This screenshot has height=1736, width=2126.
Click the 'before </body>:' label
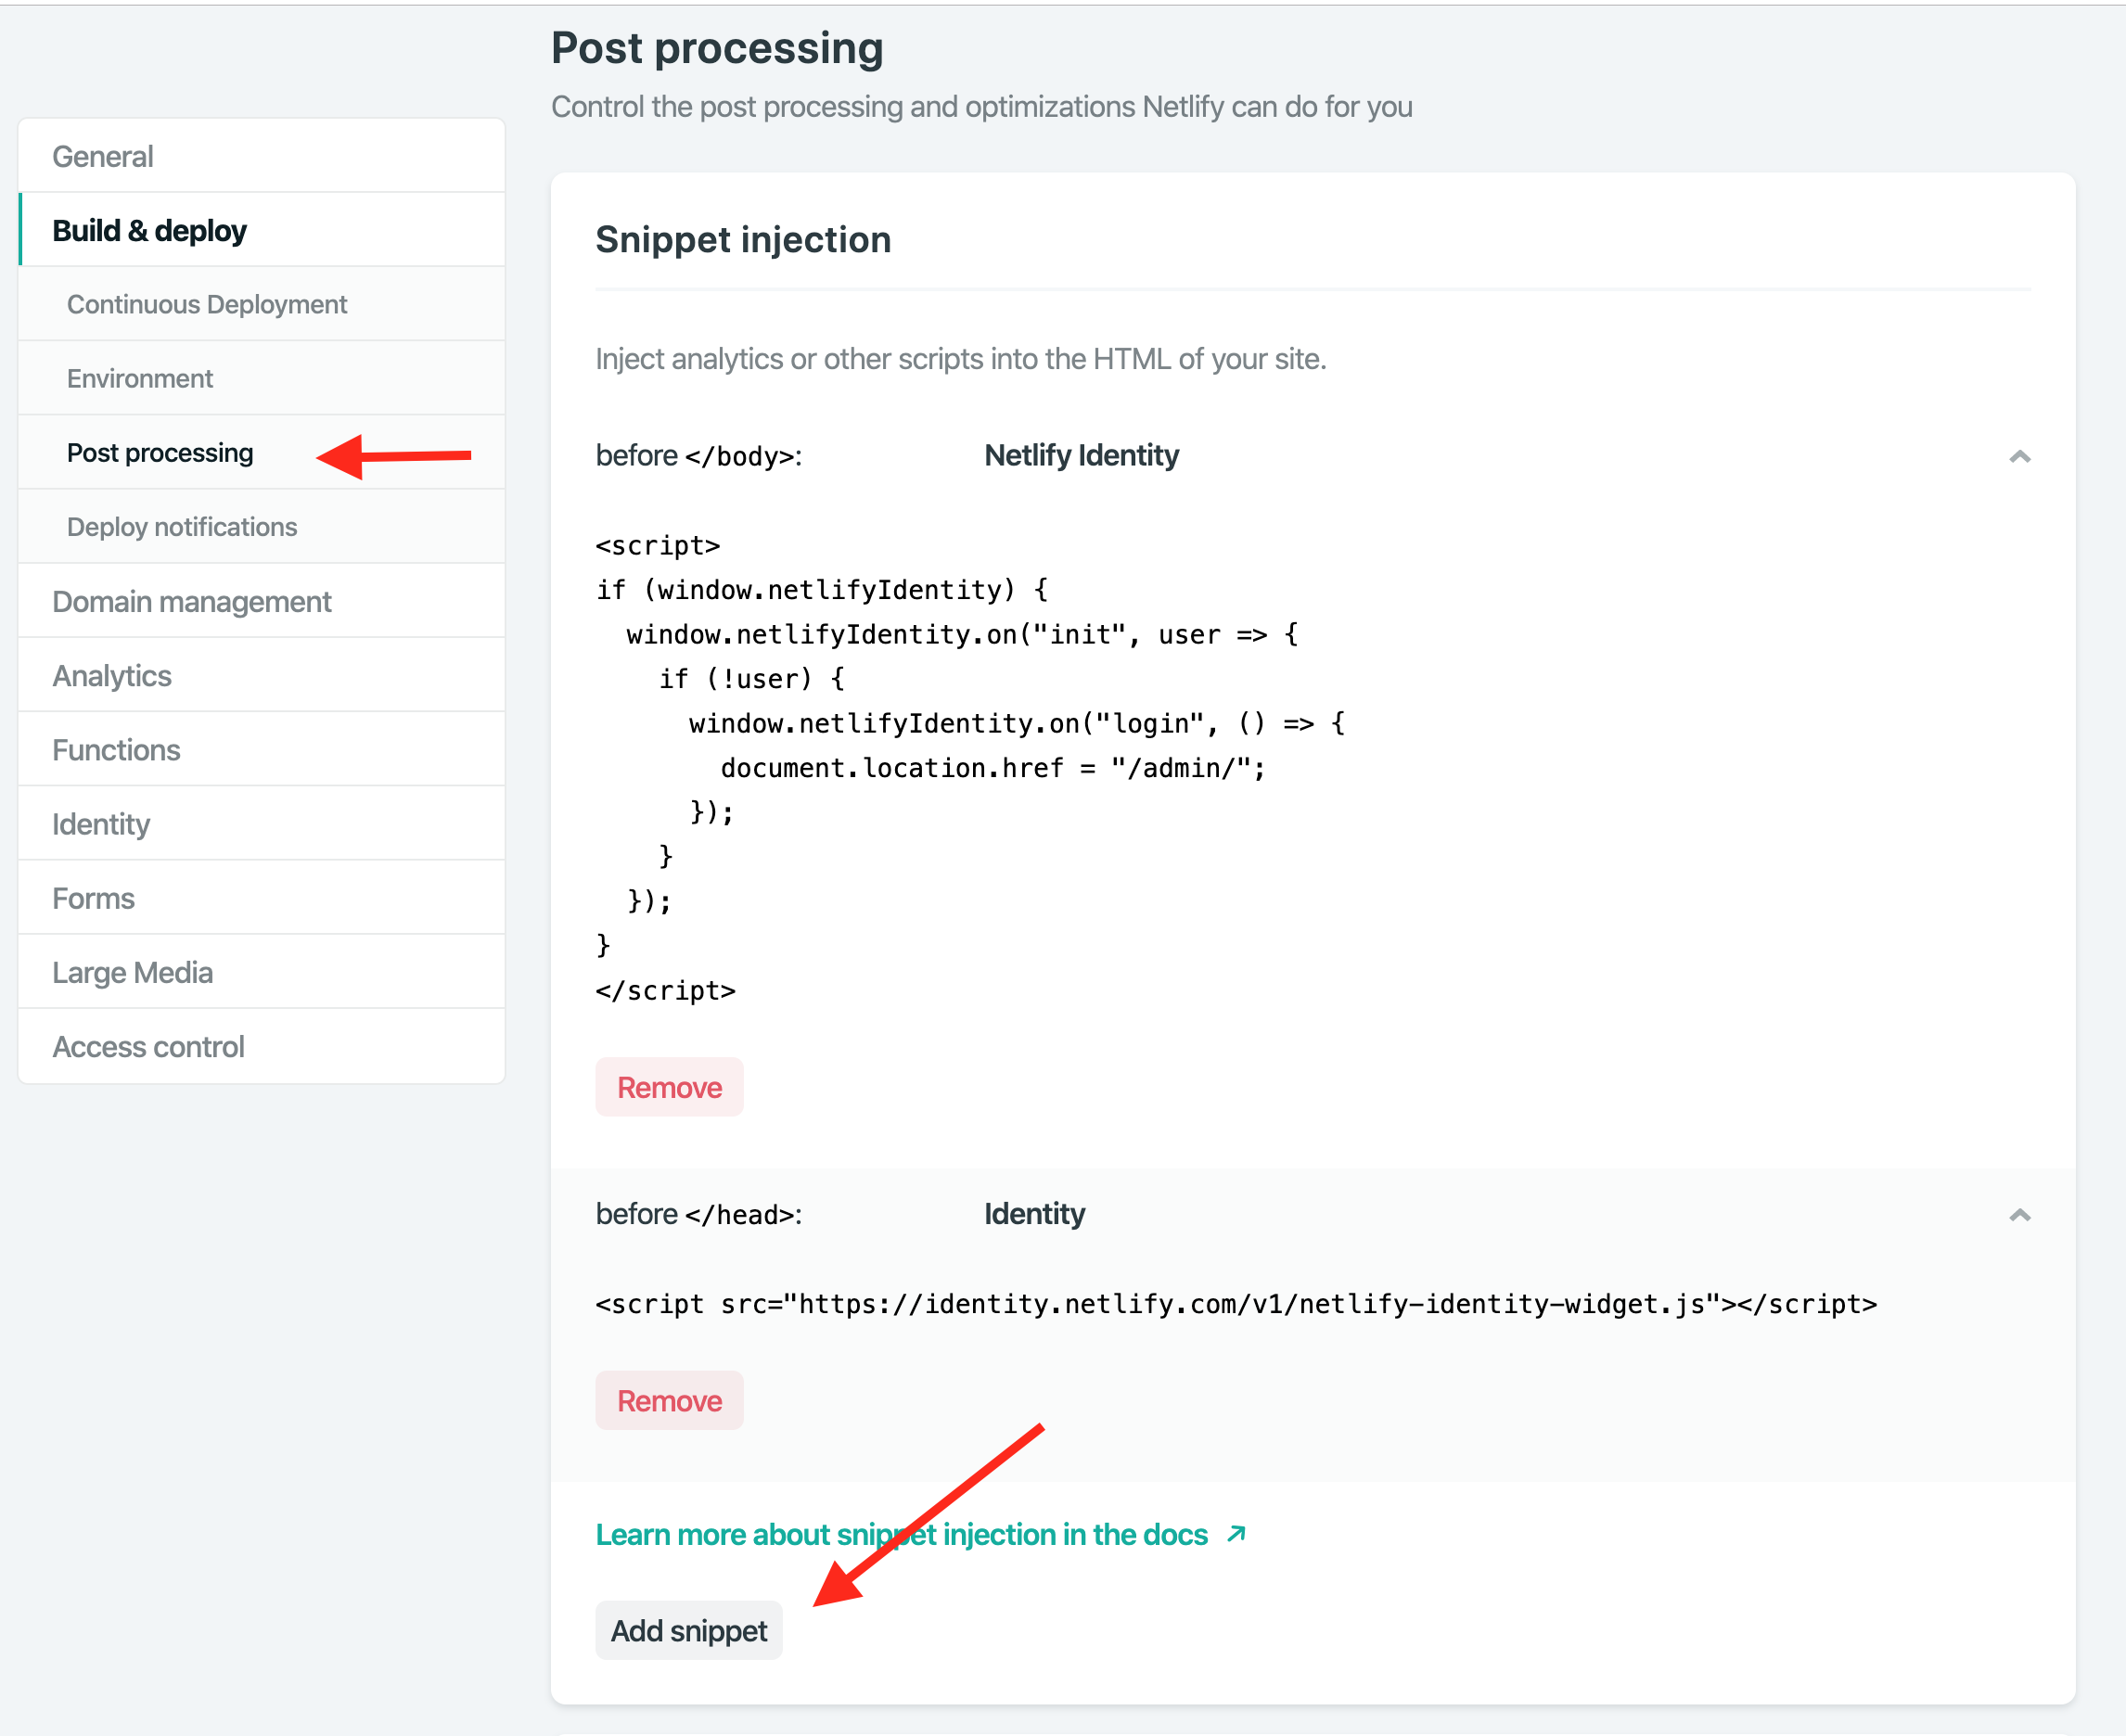(x=698, y=456)
